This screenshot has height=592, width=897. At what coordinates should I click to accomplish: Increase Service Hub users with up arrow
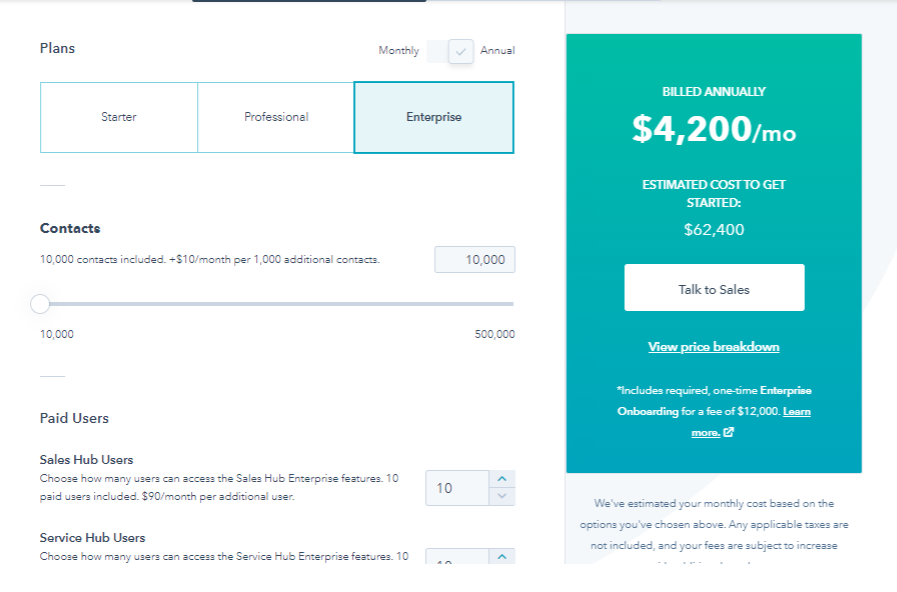(503, 555)
